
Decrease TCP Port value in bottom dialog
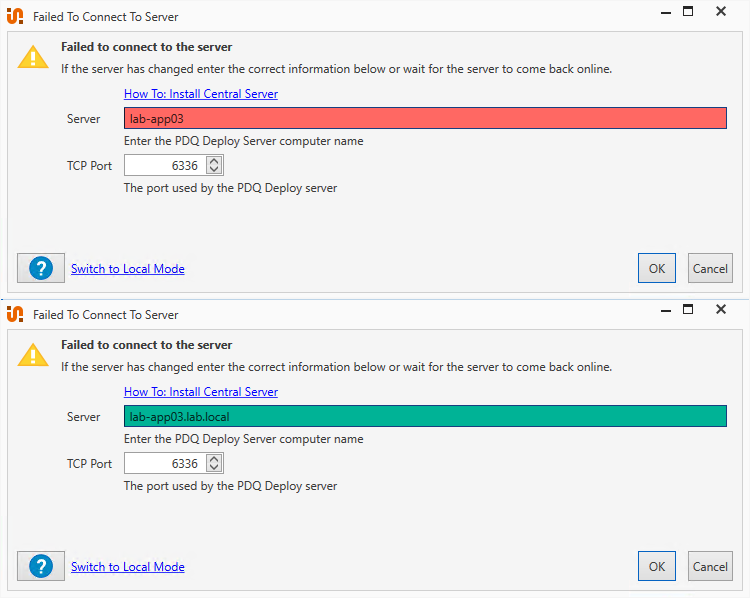click(214, 467)
